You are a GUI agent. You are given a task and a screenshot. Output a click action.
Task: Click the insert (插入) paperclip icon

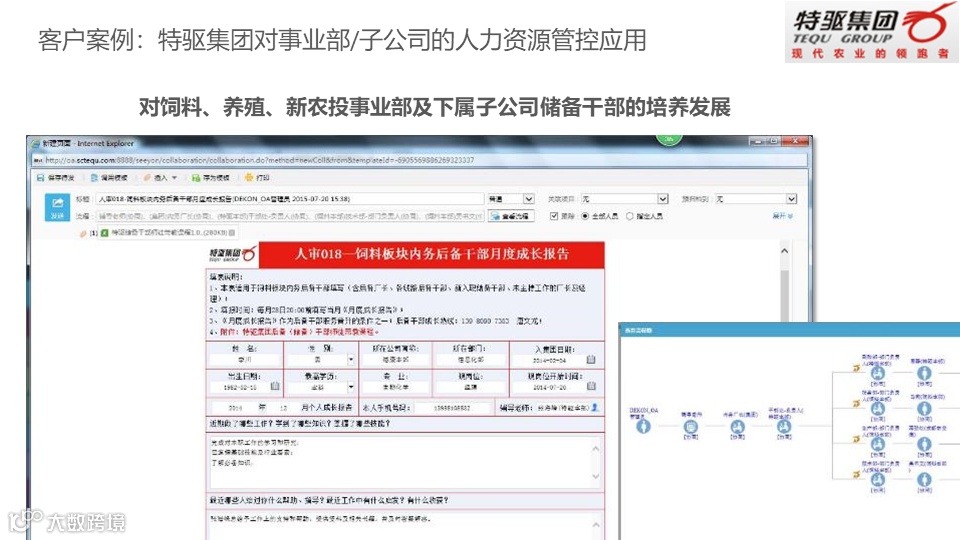pos(147,178)
